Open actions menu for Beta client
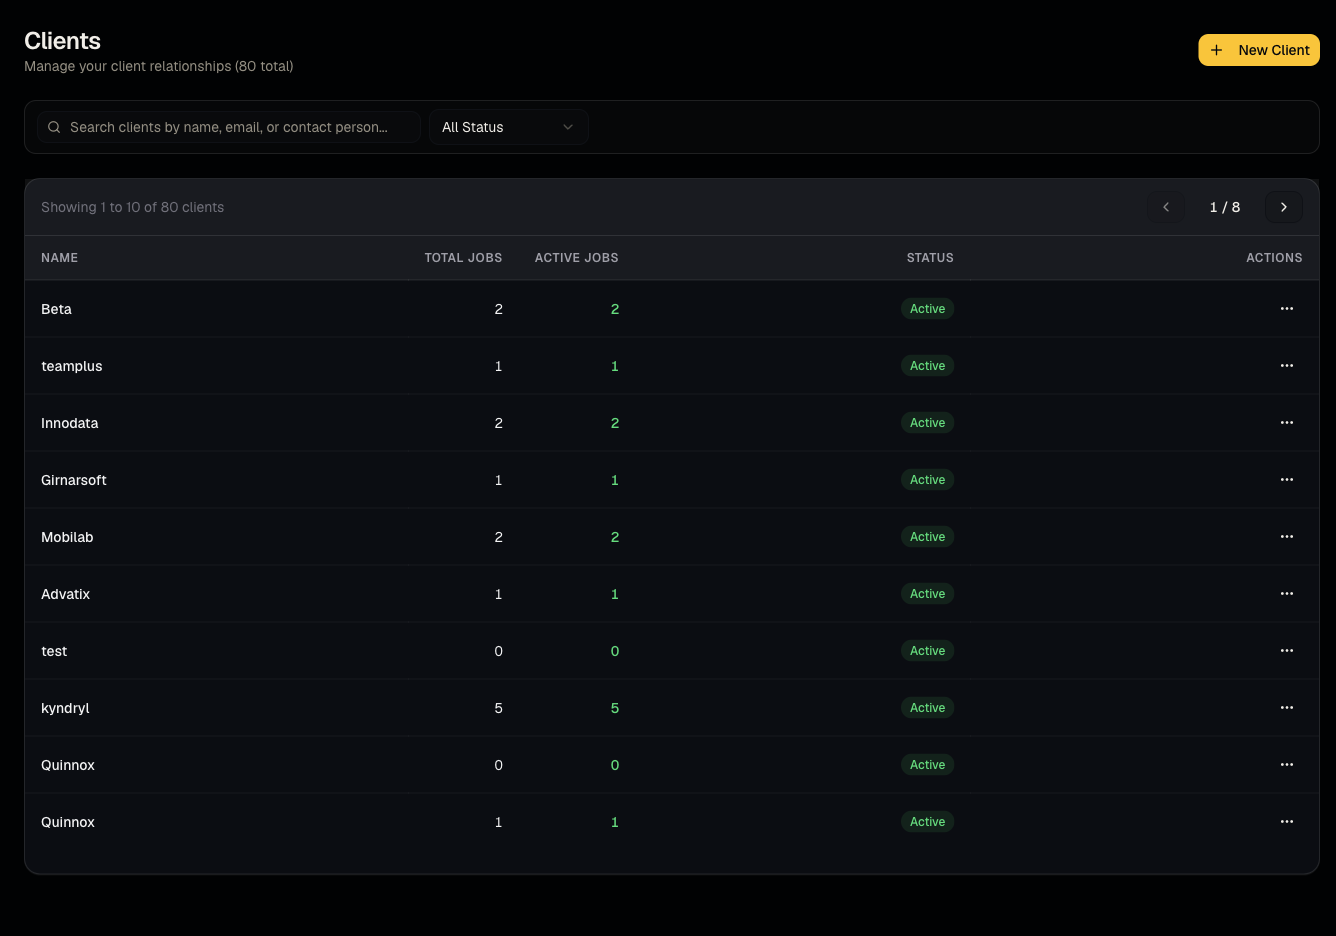The width and height of the screenshot is (1336, 936). [1286, 309]
